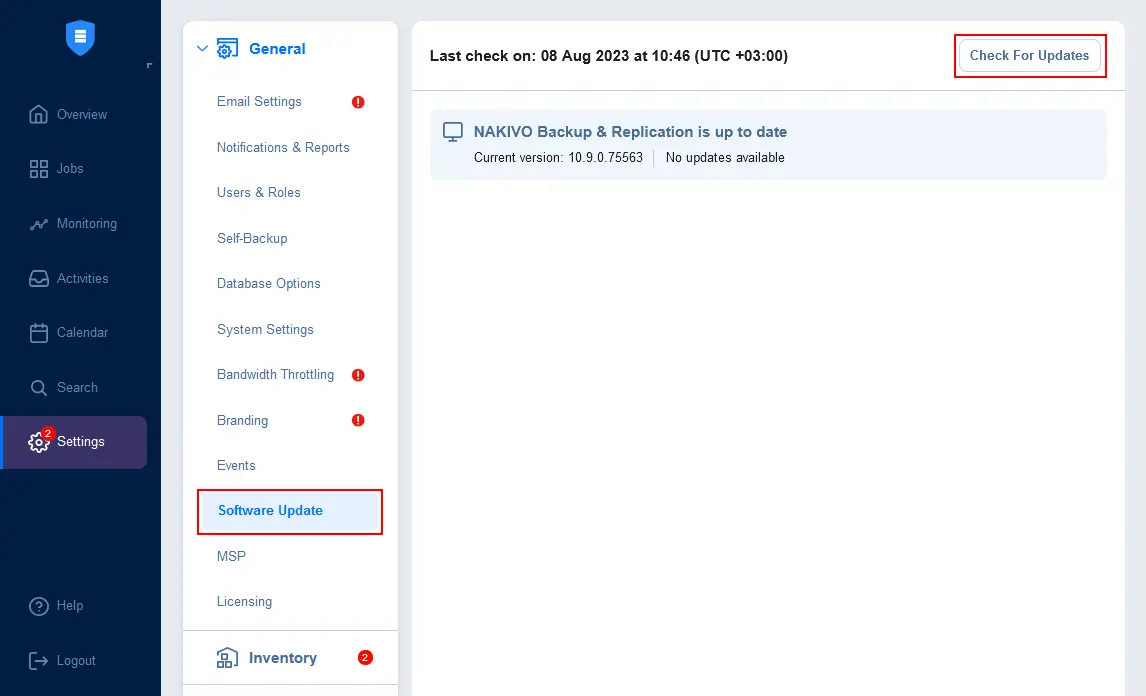Image resolution: width=1146 pixels, height=696 pixels.
Task: Open Bandwidth Throttling settings
Action: coord(276,375)
